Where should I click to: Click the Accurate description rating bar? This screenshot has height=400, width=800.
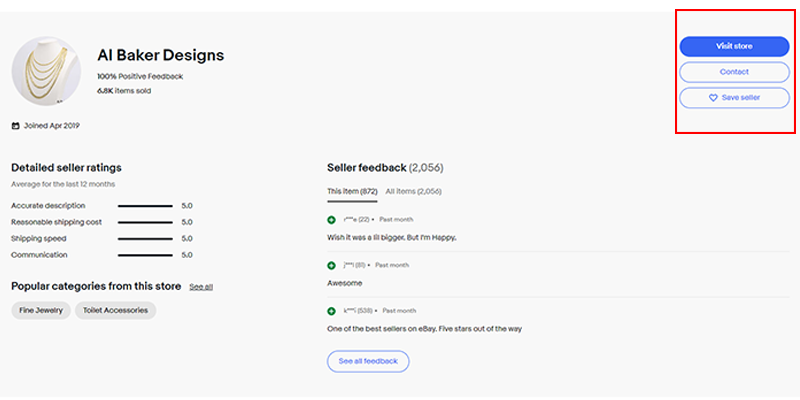point(145,206)
